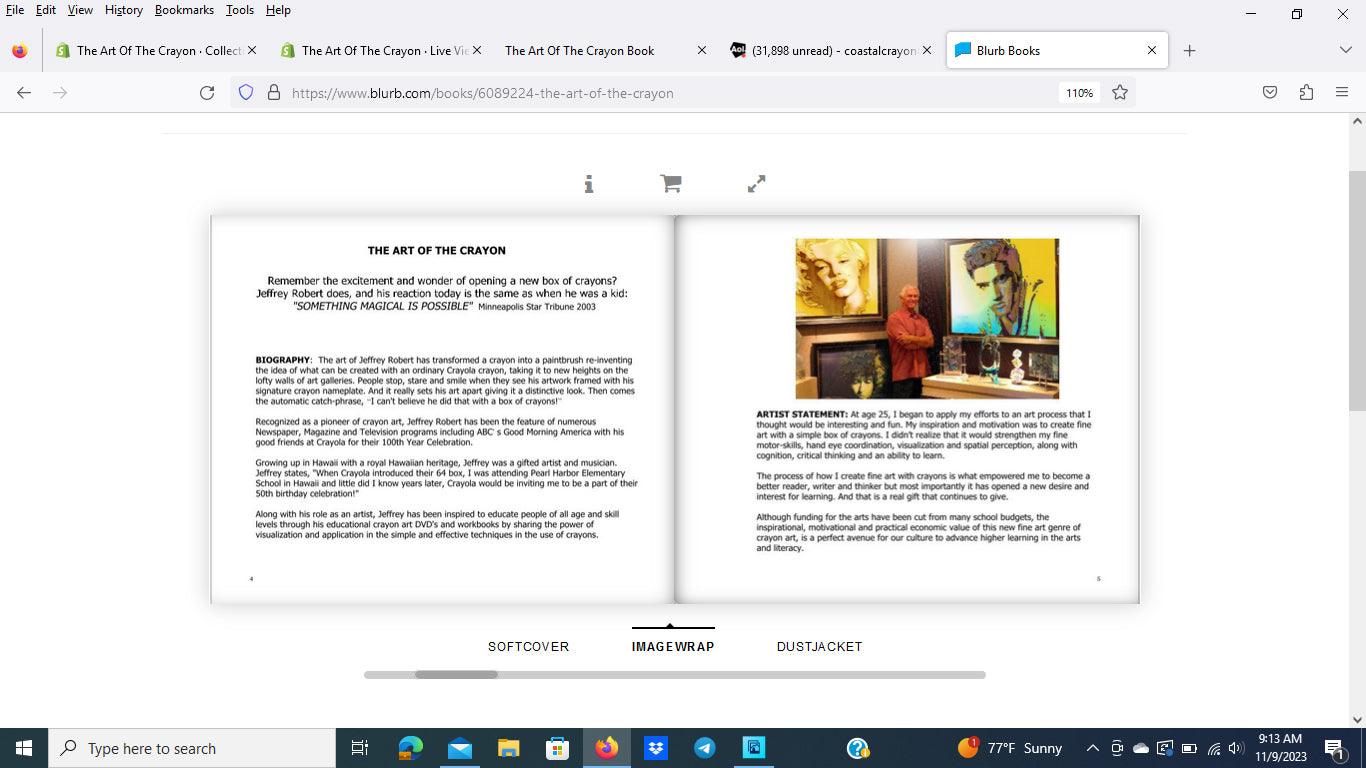This screenshot has width=1366, height=768.
Task: Bookmark this page with star icon
Action: pyautogui.click(x=1120, y=93)
